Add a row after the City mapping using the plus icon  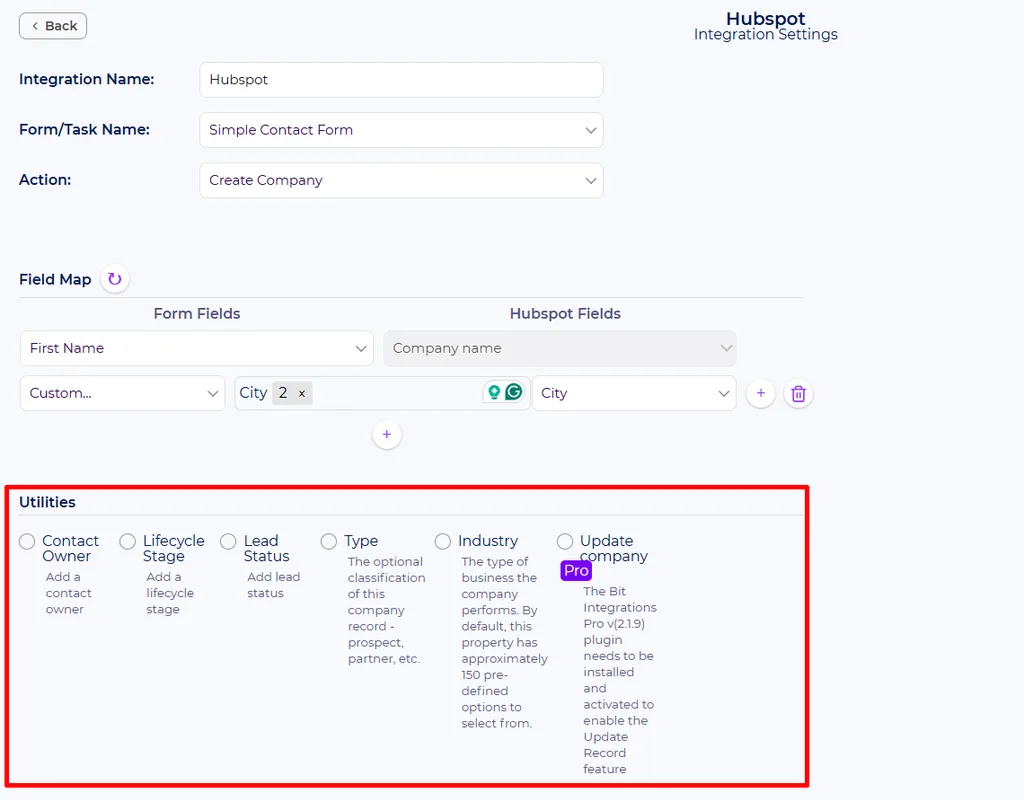[x=761, y=393]
